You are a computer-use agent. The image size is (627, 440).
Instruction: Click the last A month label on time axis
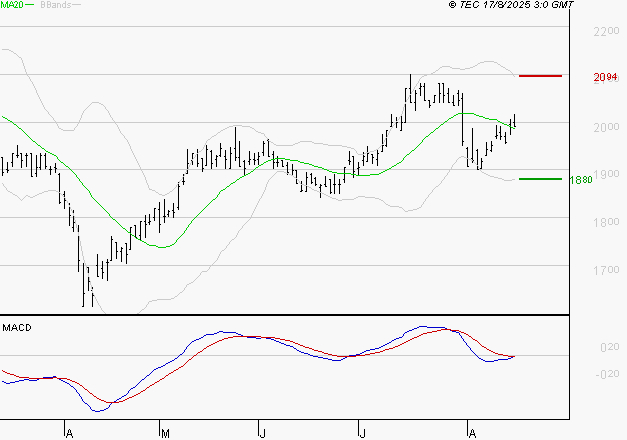[470, 433]
